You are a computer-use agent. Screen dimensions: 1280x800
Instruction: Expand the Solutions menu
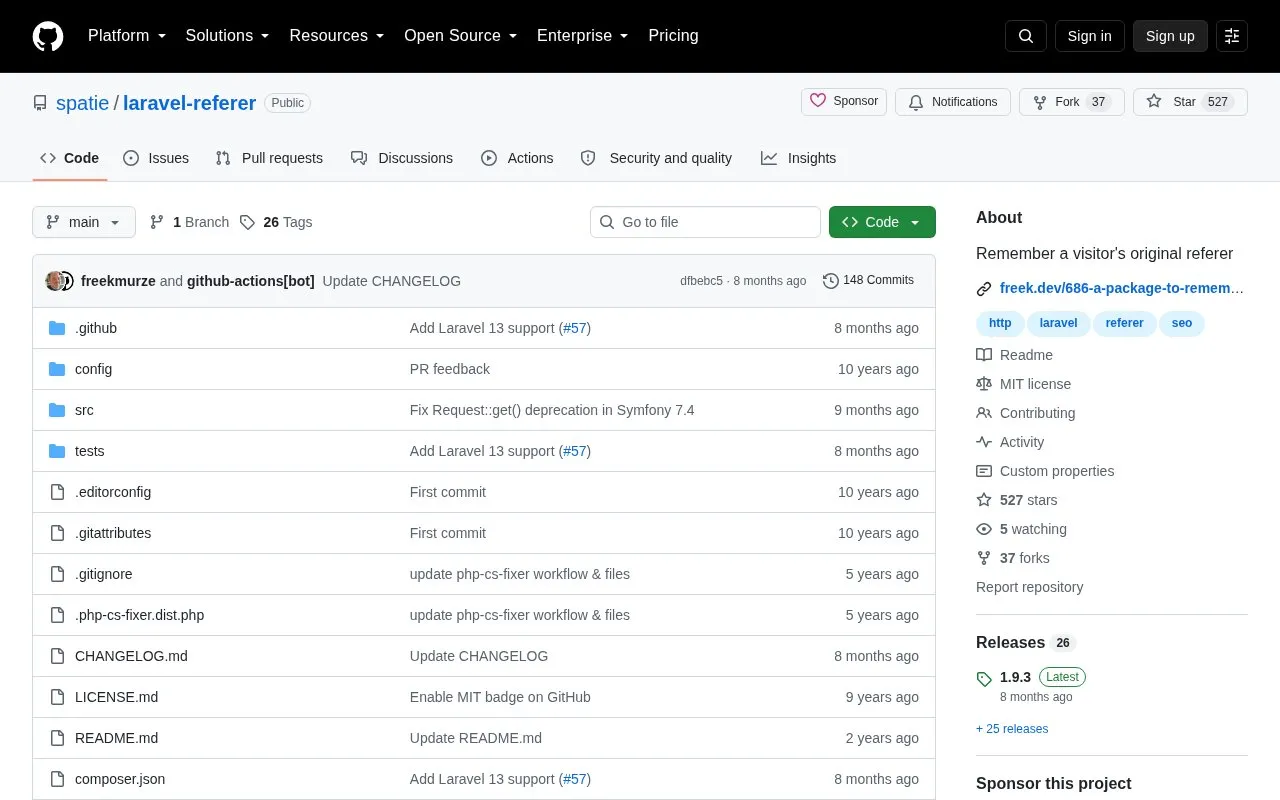pyautogui.click(x=228, y=36)
